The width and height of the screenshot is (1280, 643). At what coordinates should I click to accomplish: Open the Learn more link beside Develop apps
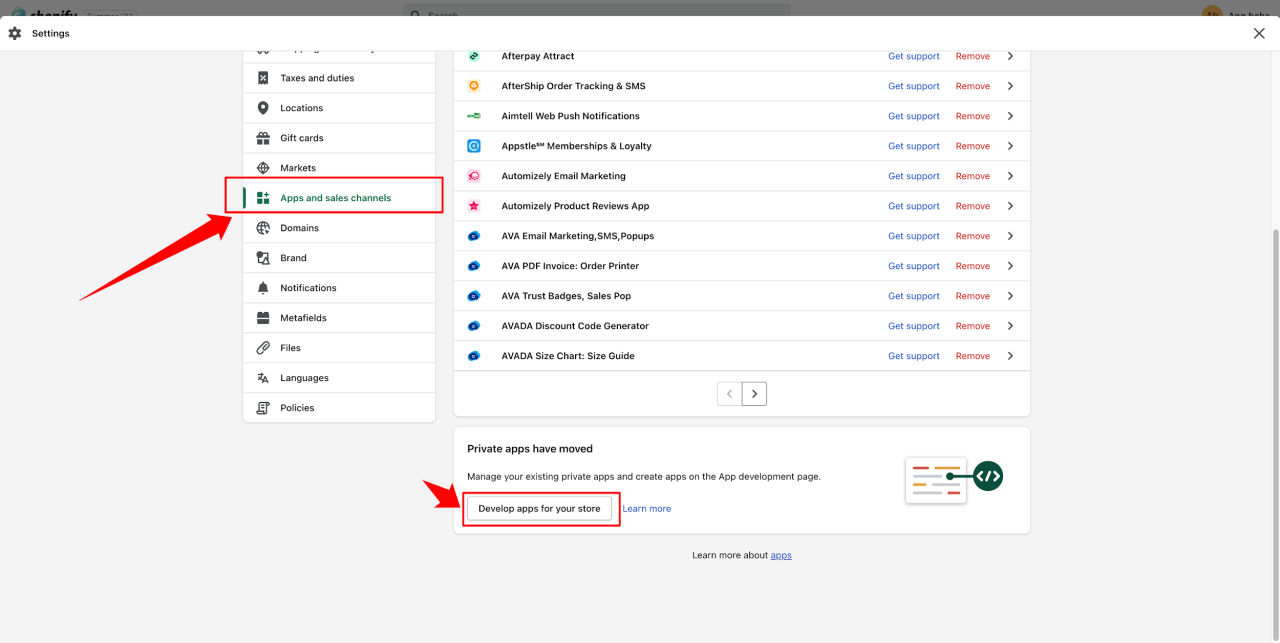[646, 509]
